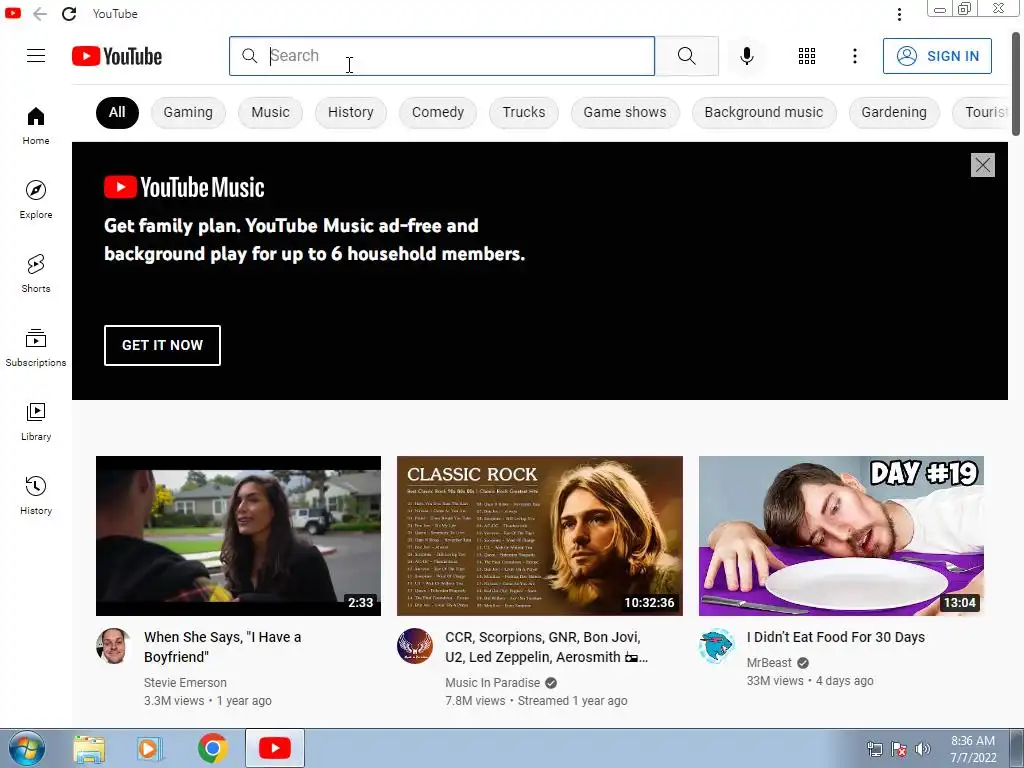Select the Gaming filter chip
Image resolution: width=1024 pixels, height=768 pixels.
click(188, 112)
